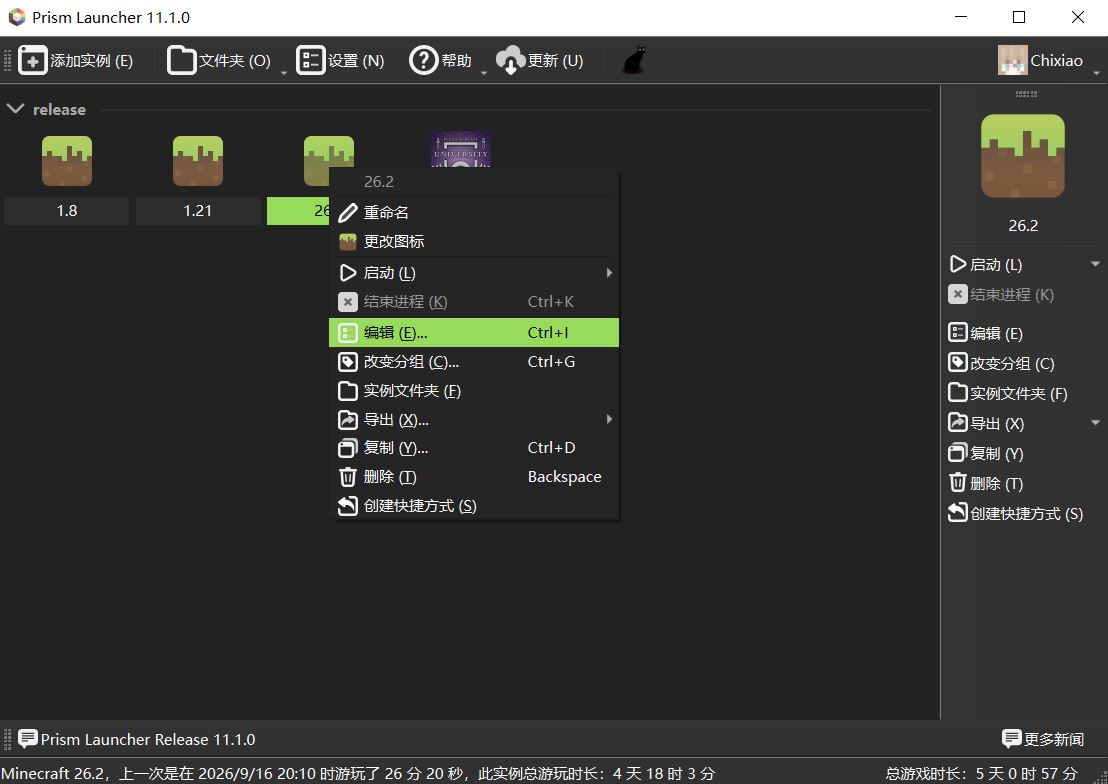Choose 创建快捷方式 (S) in the context menu

pyautogui.click(x=474, y=506)
